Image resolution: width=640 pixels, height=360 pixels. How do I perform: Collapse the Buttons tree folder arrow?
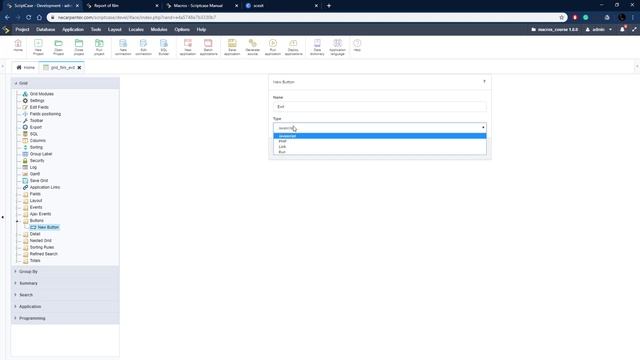pyautogui.click(x=18, y=221)
